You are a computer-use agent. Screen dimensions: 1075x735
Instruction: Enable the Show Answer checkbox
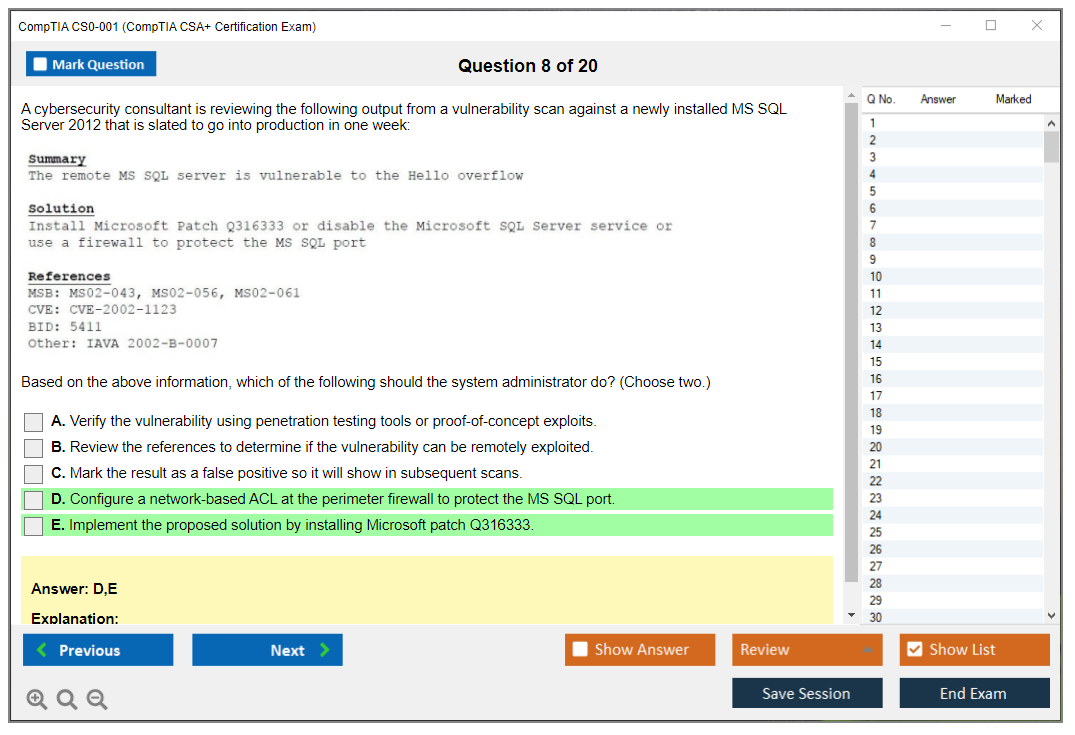coord(581,650)
